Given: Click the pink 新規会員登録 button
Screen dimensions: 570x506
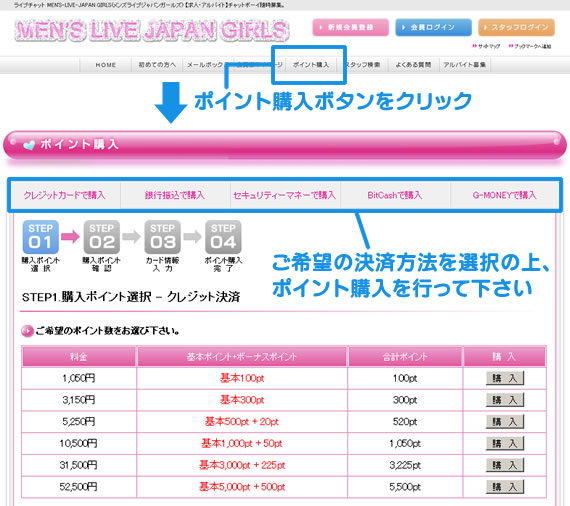Looking at the screenshot, I should [350, 27].
